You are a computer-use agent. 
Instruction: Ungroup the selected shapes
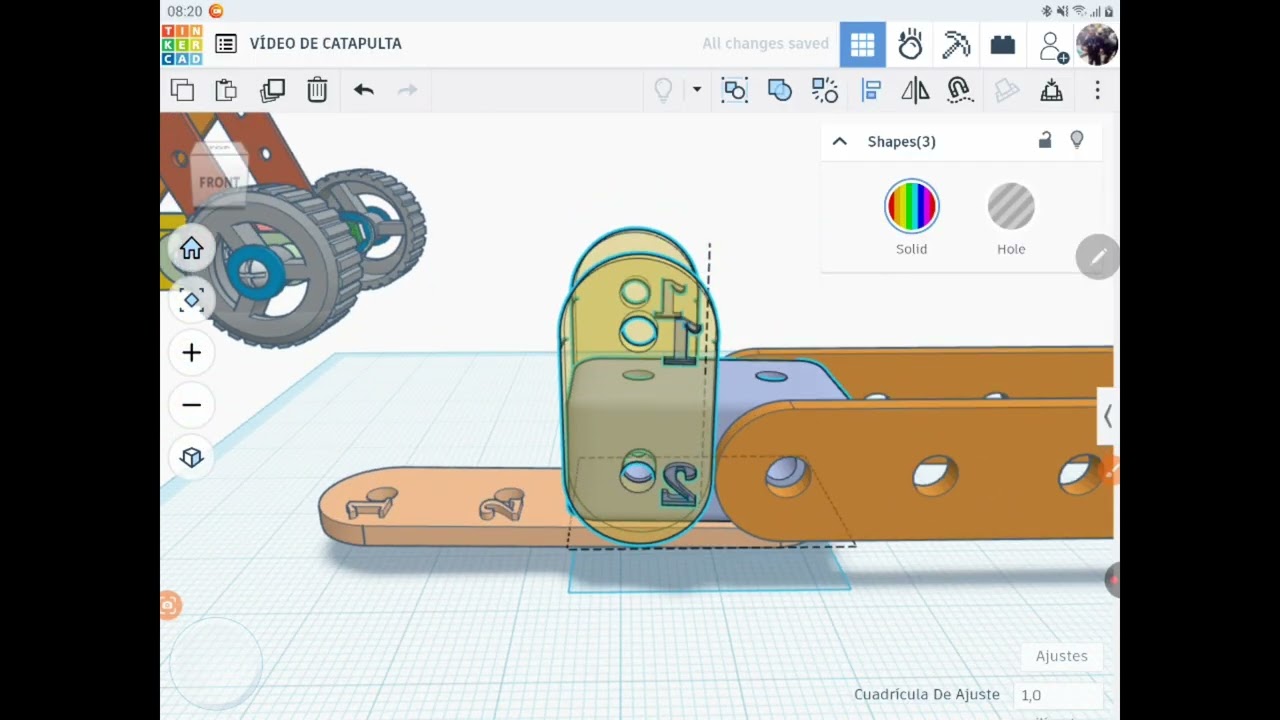825,90
